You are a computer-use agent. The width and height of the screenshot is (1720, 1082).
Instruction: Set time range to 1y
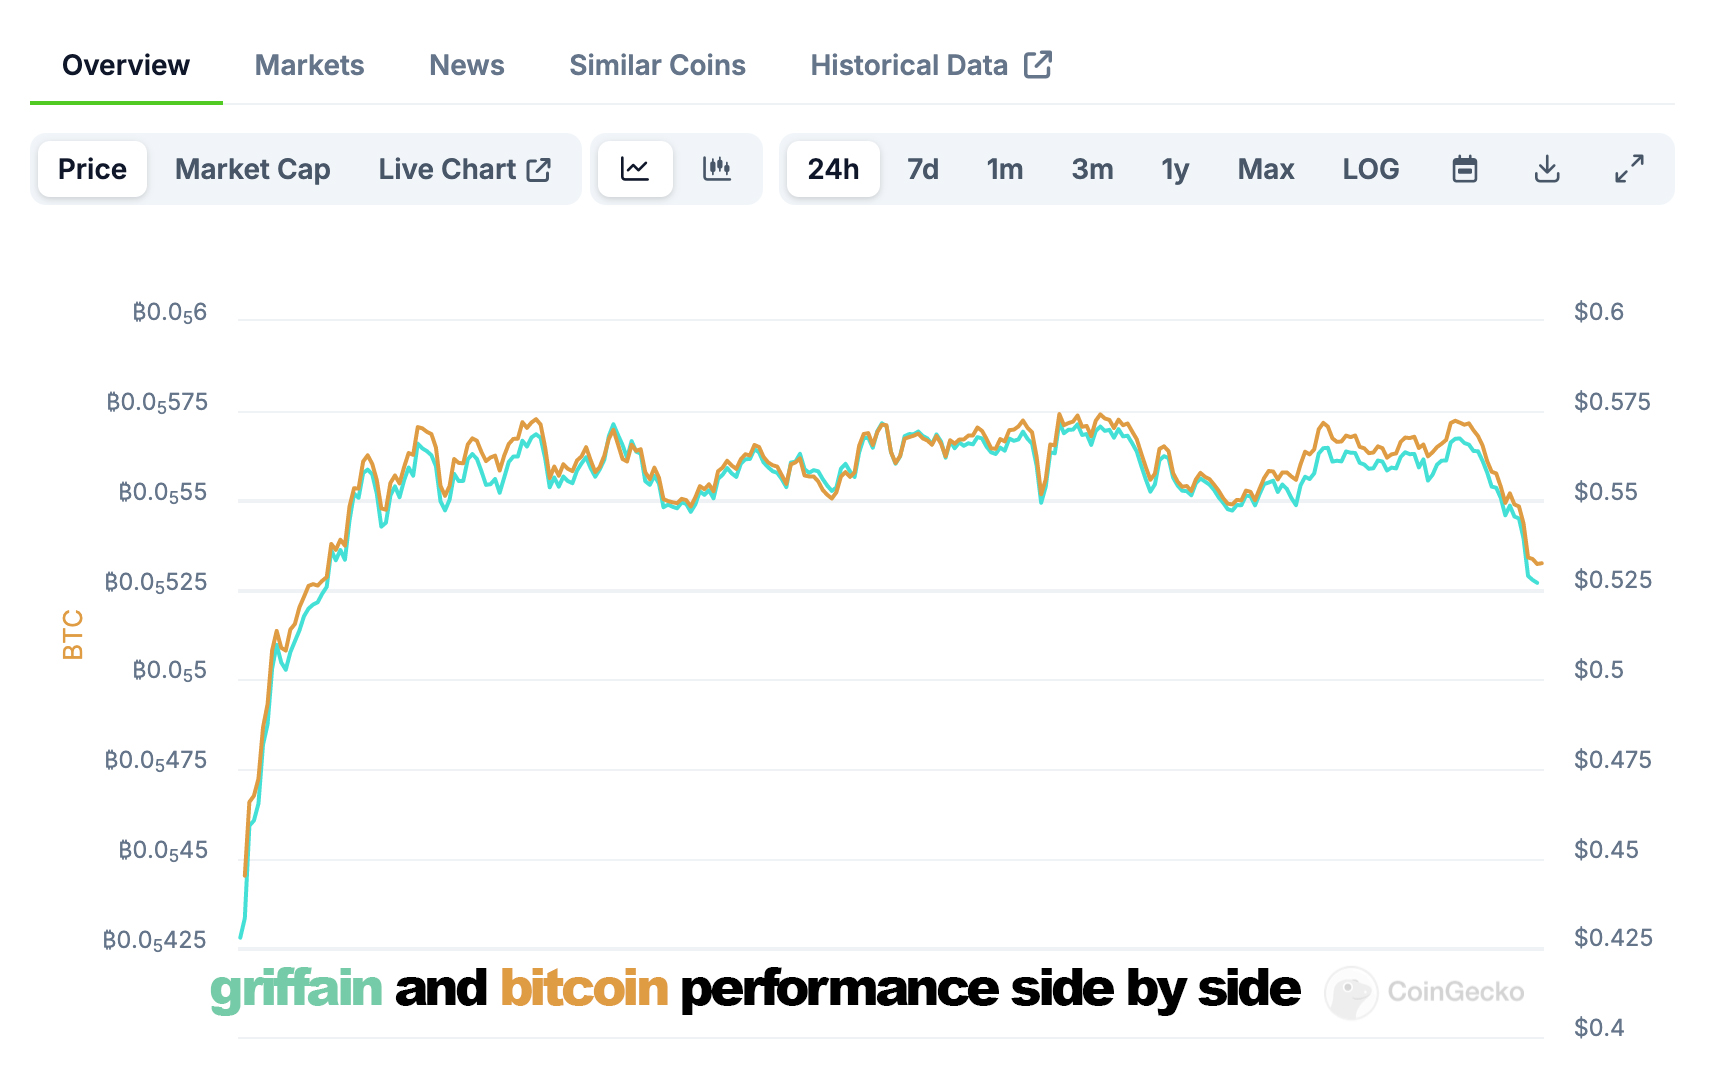(x=1175, y=169)
